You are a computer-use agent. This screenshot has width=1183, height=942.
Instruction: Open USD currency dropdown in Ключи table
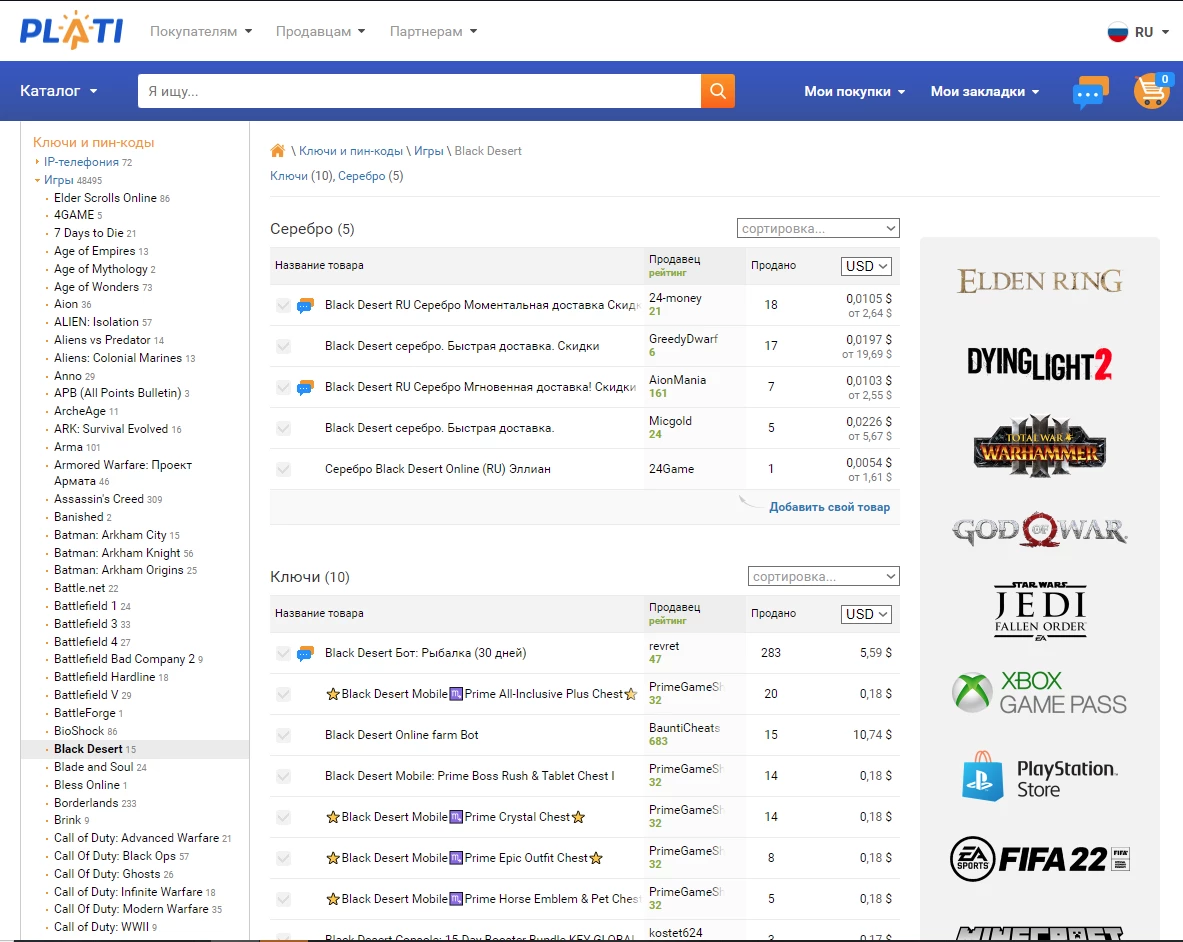point(866,614)
